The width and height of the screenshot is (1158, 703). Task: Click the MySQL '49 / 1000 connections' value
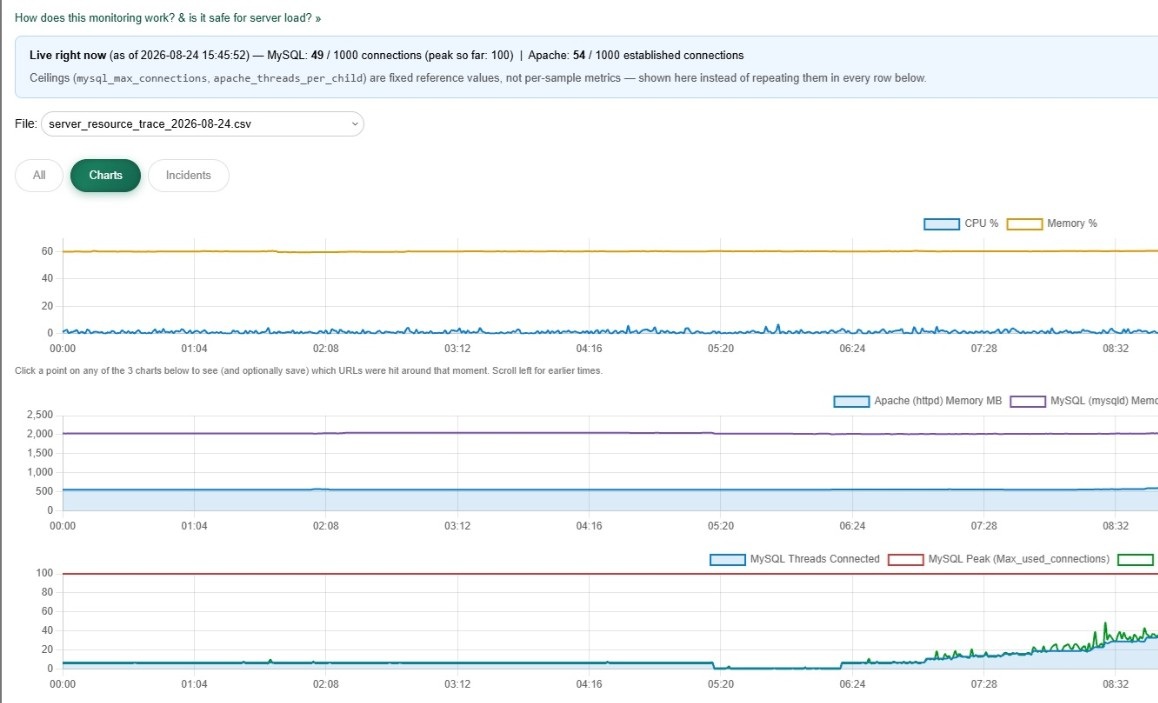click(366, 55)
